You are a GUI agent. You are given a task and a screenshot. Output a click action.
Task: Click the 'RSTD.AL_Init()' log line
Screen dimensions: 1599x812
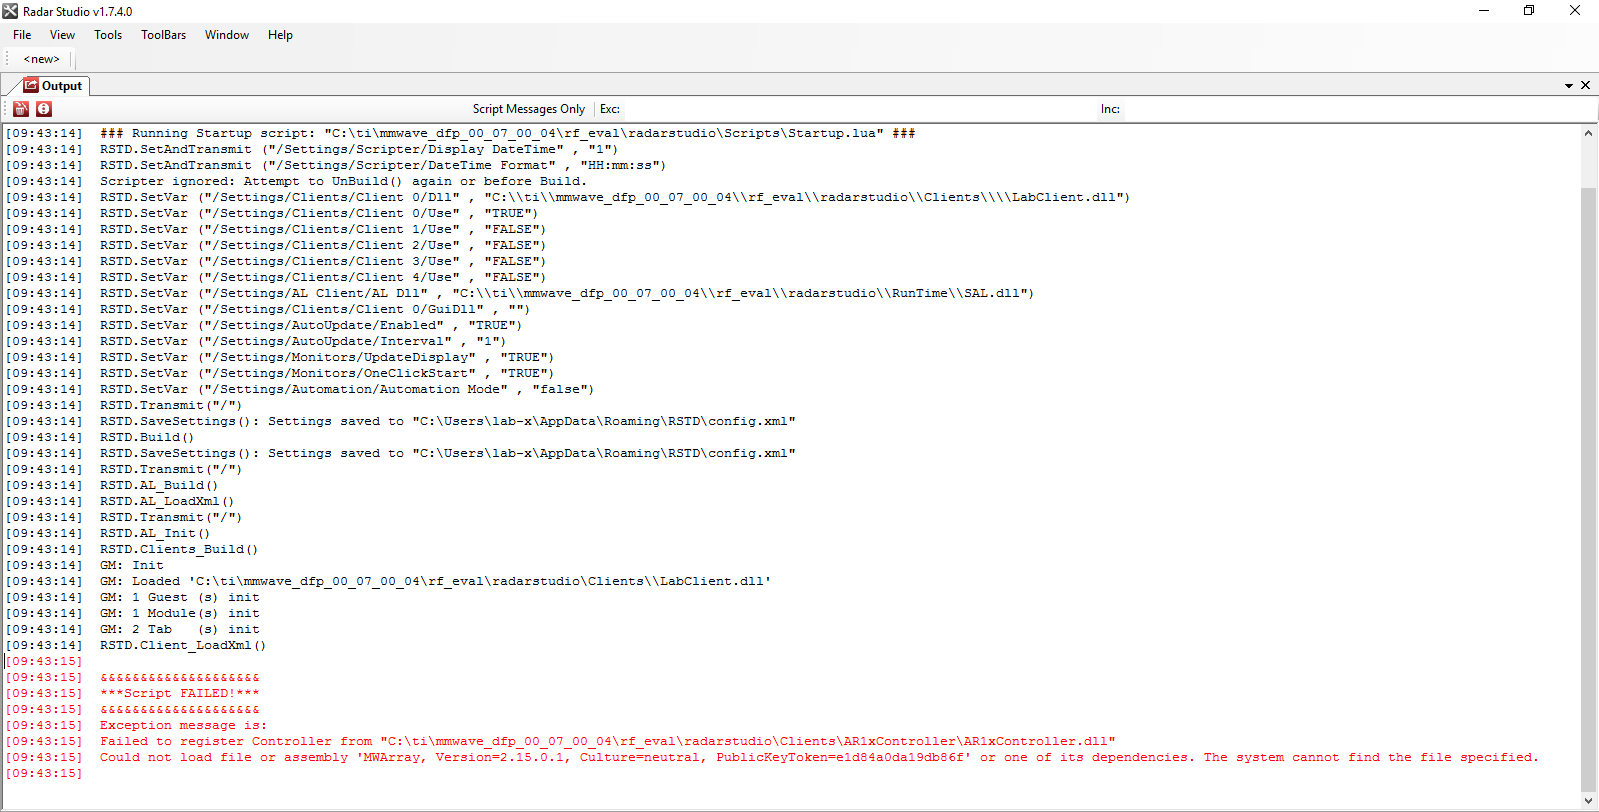(x=155, y=533)
